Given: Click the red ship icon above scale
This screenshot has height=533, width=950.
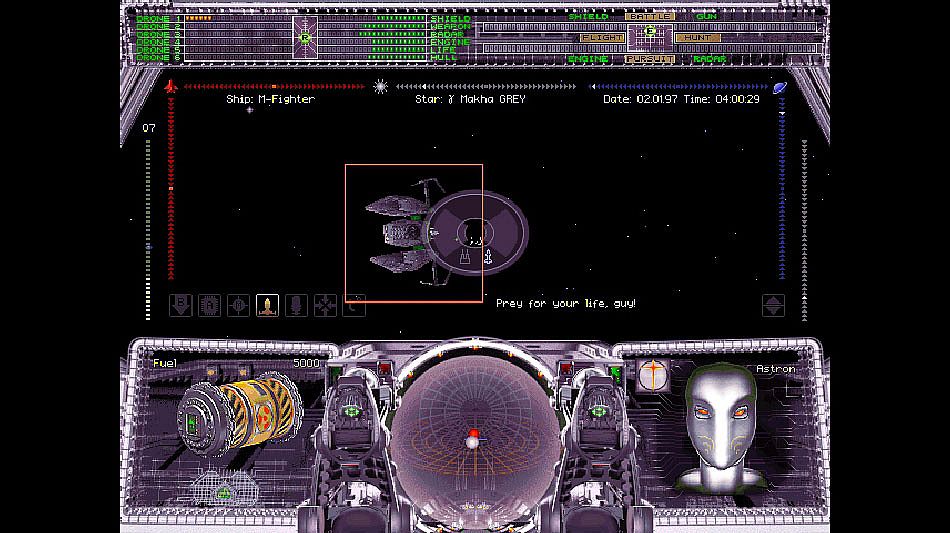Looking at the screenshot, I should [x=171, y=87].
